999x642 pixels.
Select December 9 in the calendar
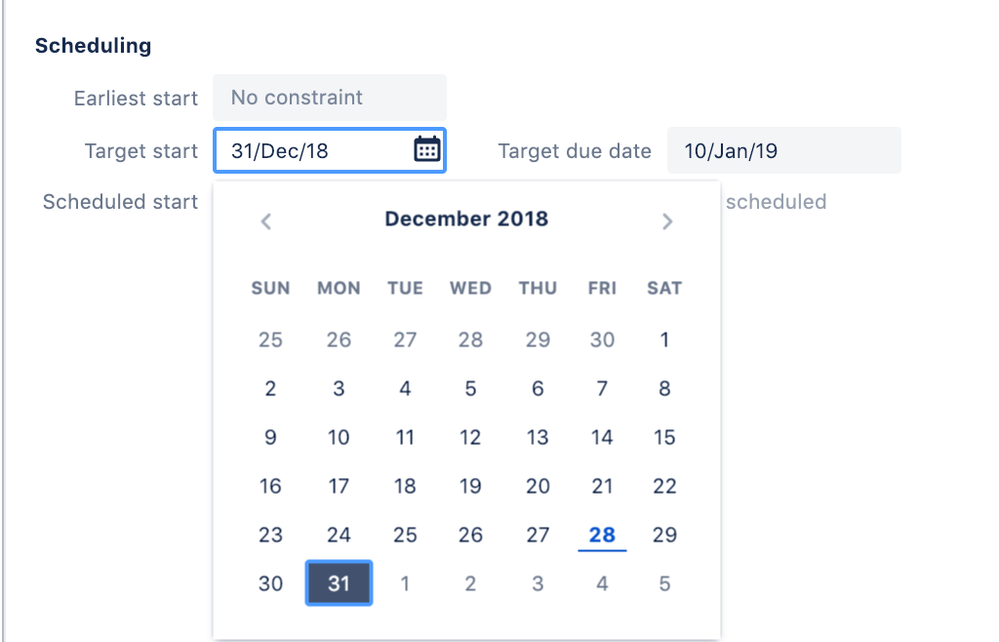[270, 437]
